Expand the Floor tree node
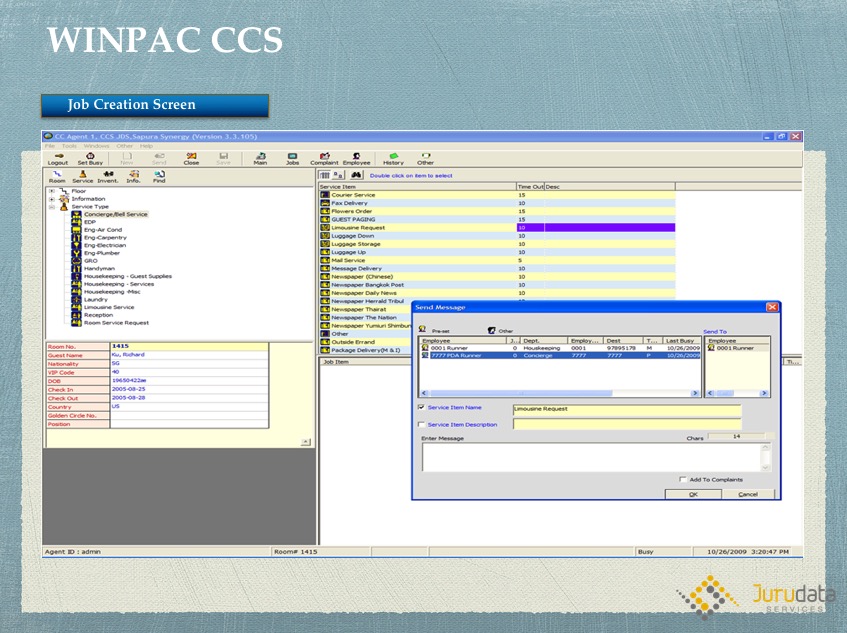The height and width of the screenshot is (633, 847). (x=52, y=190)
